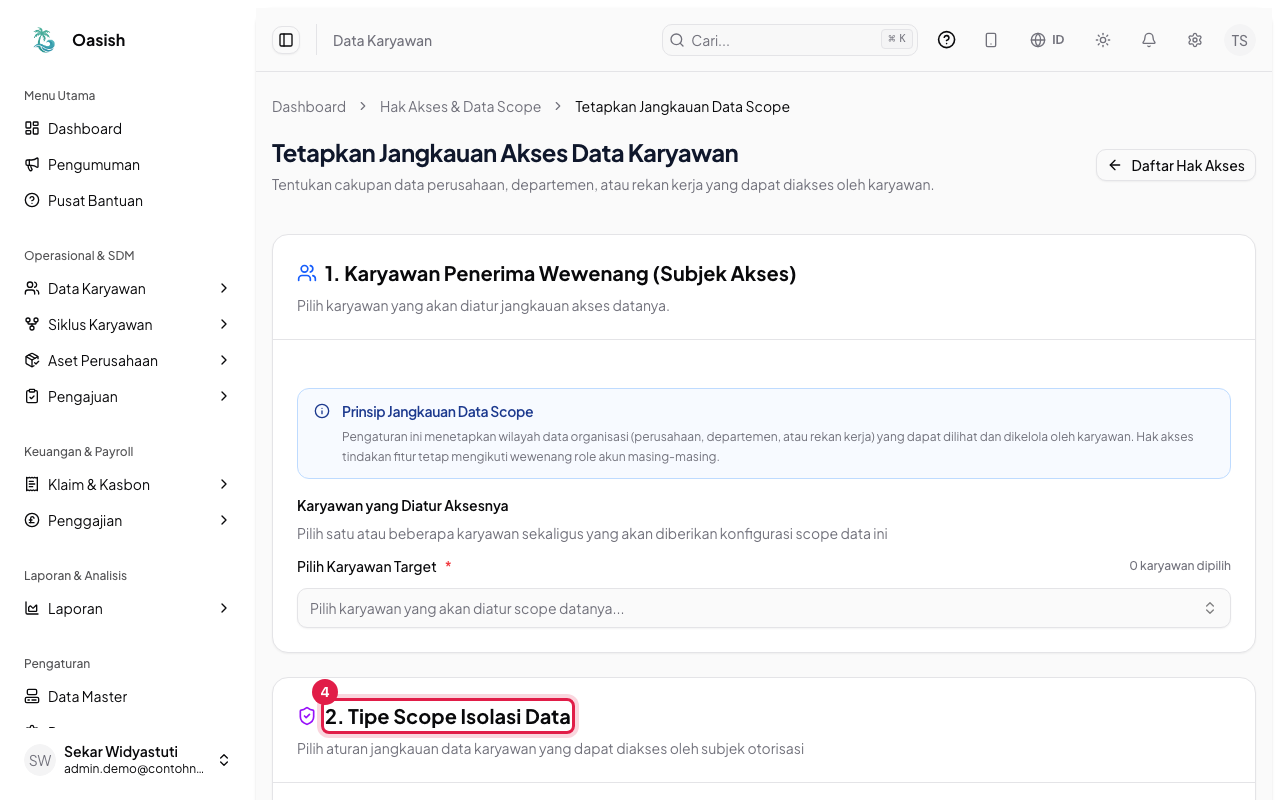
Task: Go to Hak Akses & Data Scope breadcrumb
Action: pos(460,106)
